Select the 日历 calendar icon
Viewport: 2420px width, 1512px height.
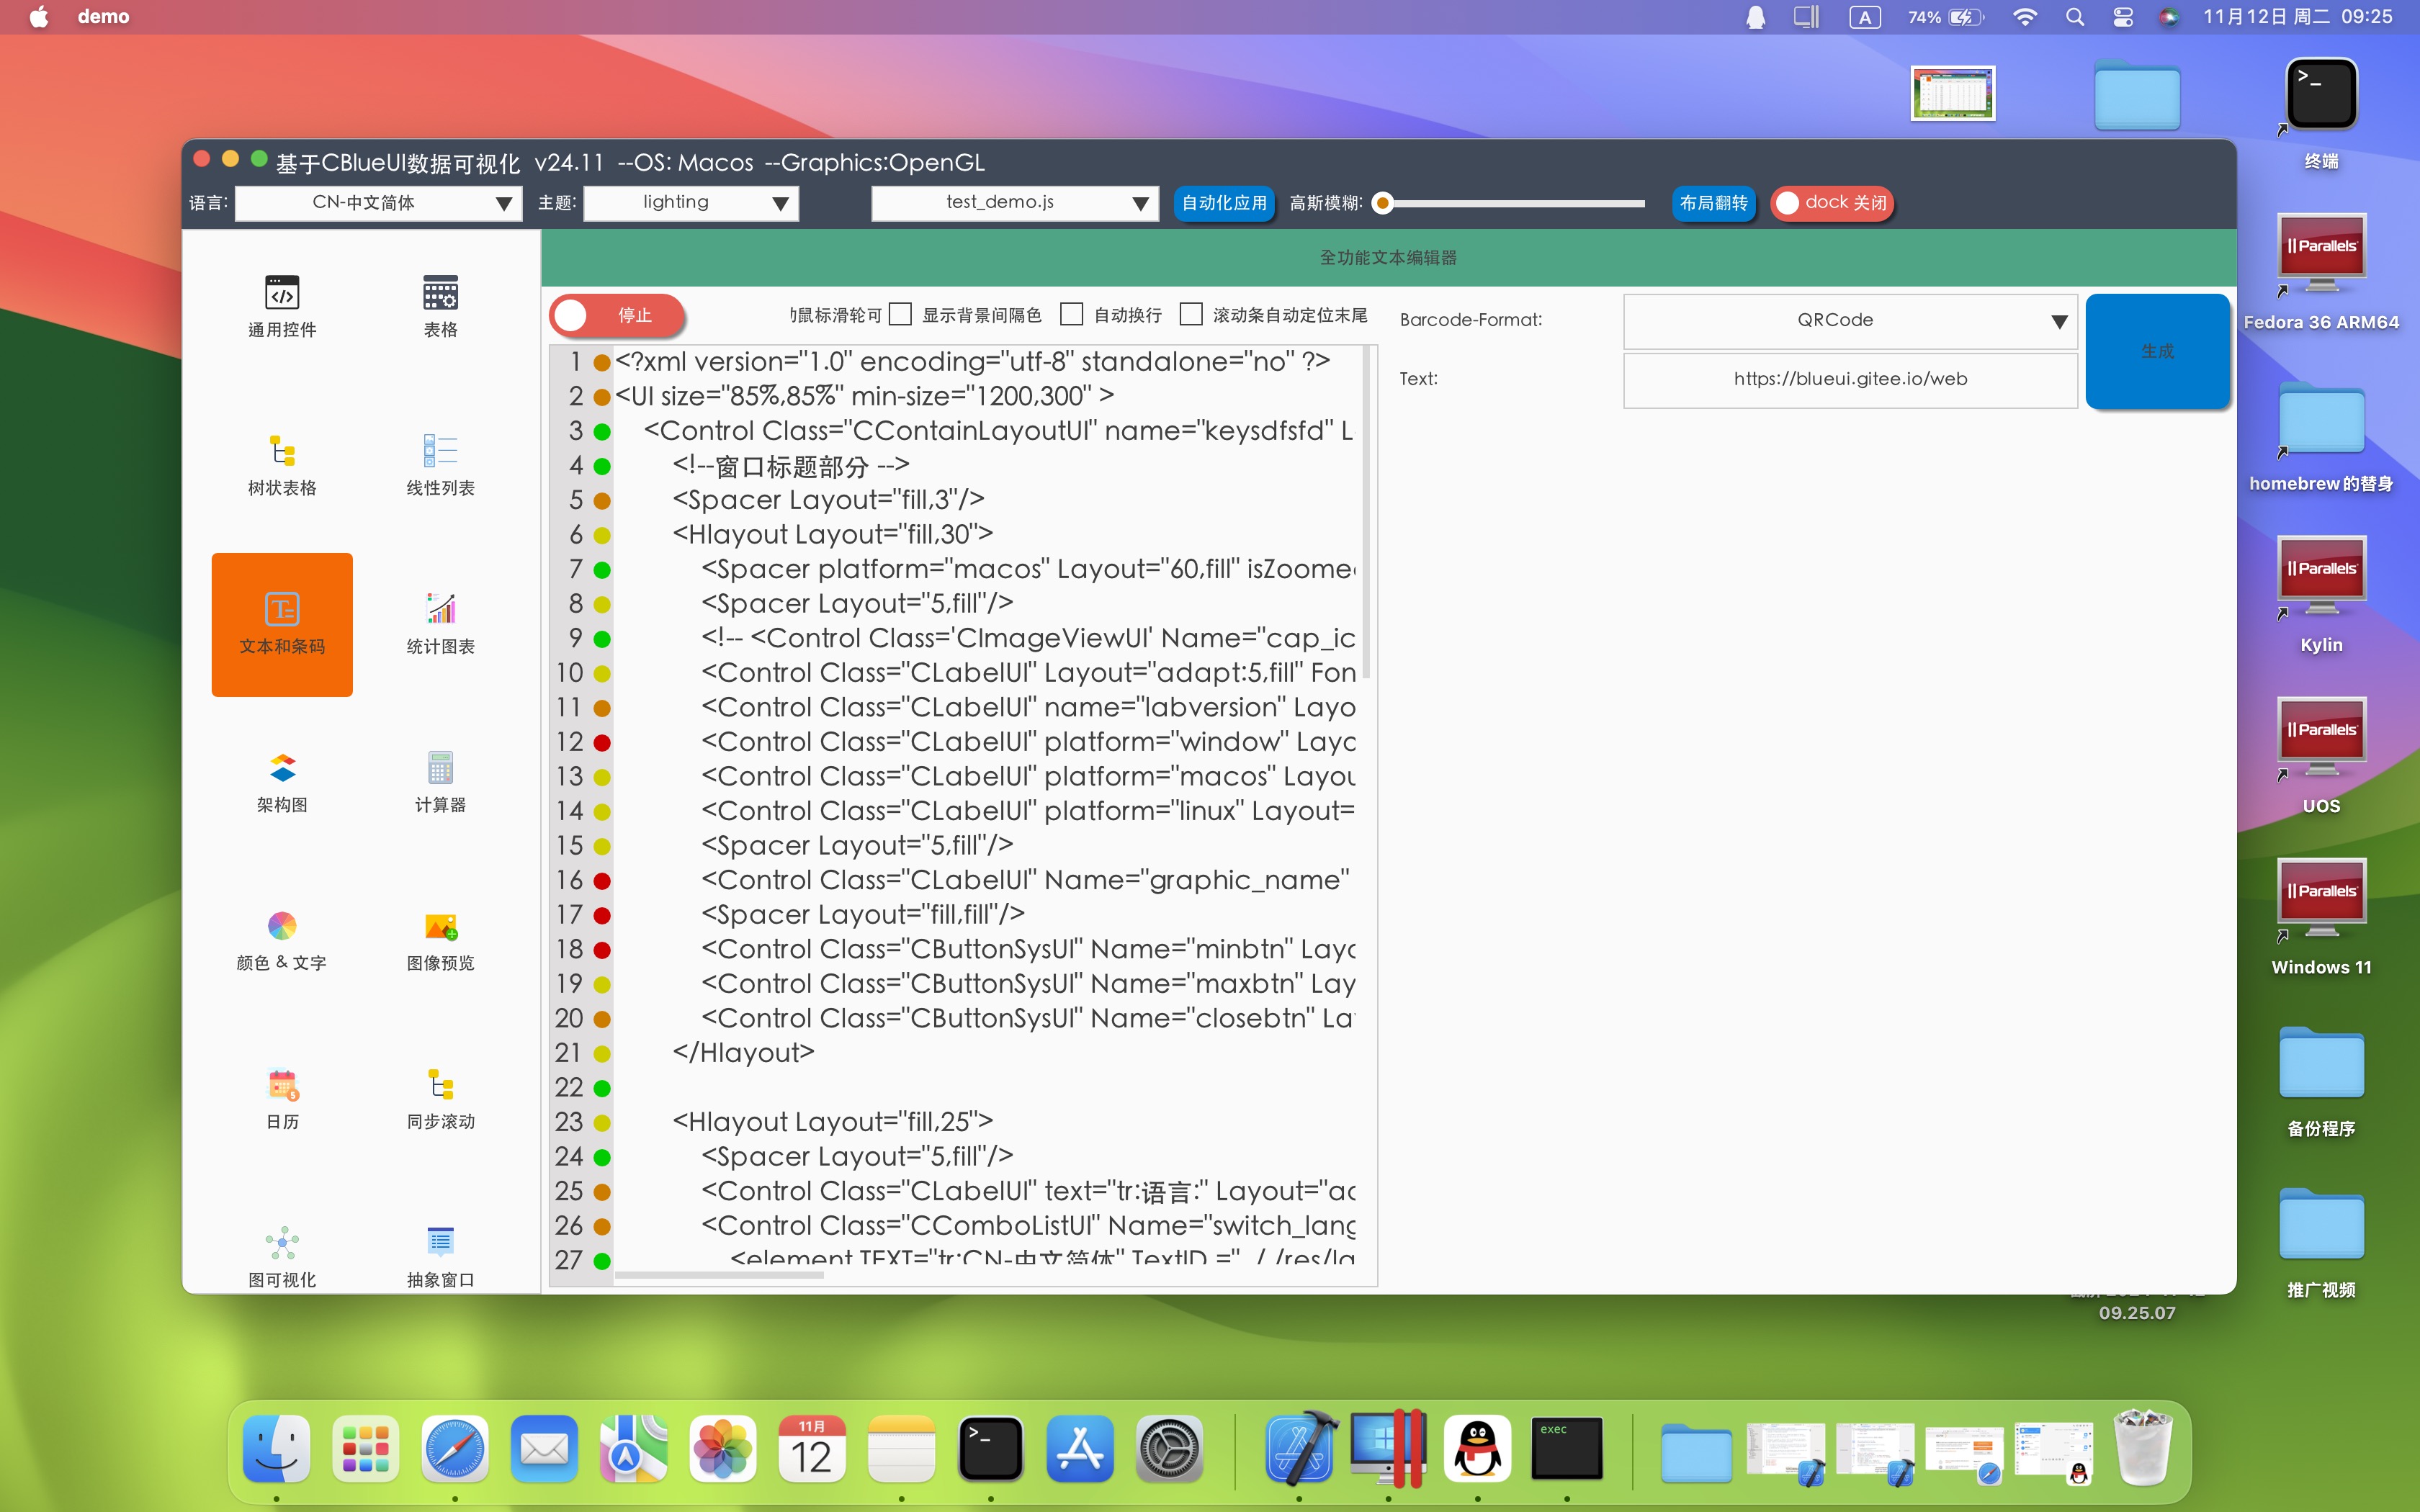coord(282,1086)
